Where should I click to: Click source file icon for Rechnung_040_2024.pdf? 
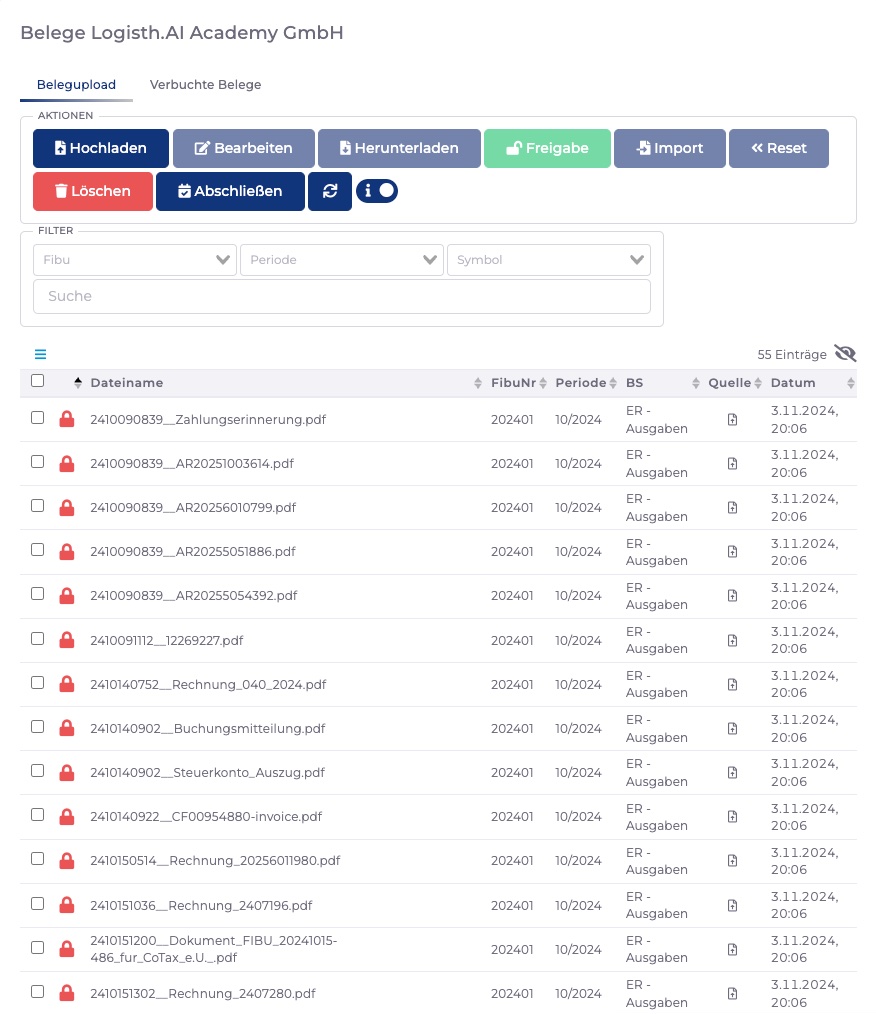732,684
